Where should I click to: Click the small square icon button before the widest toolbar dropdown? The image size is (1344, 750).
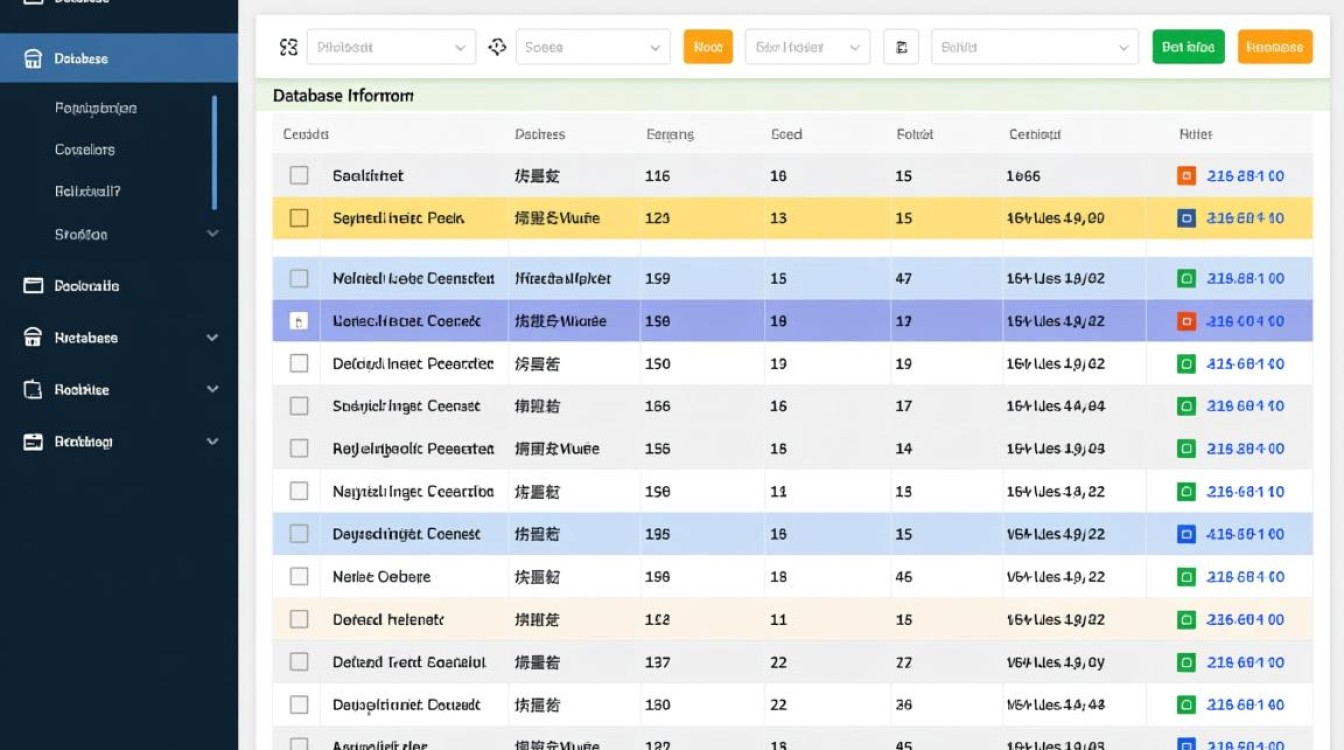pos(901,47)
